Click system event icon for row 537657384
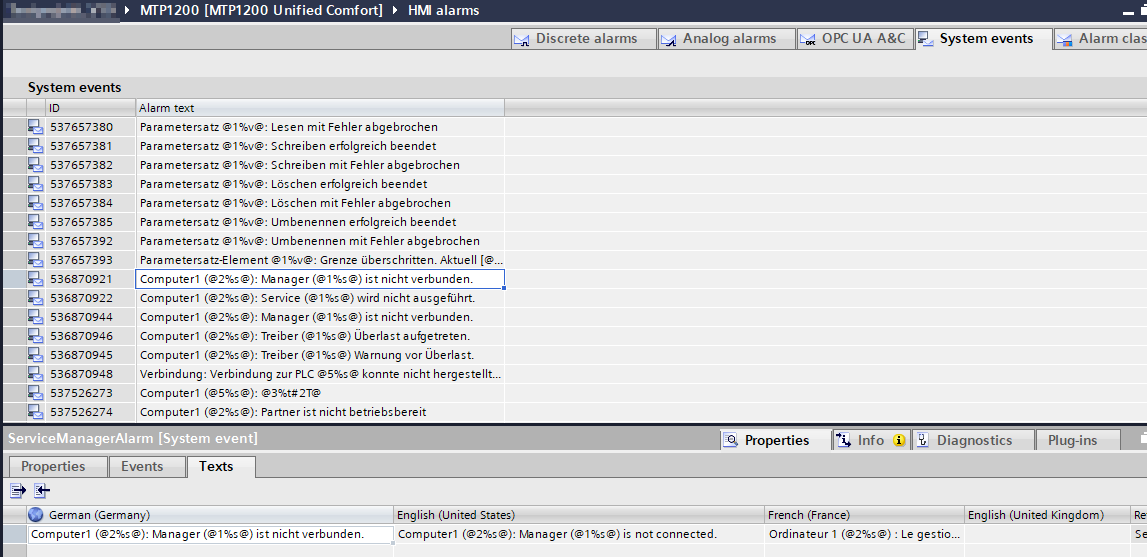 click(35, 203)
